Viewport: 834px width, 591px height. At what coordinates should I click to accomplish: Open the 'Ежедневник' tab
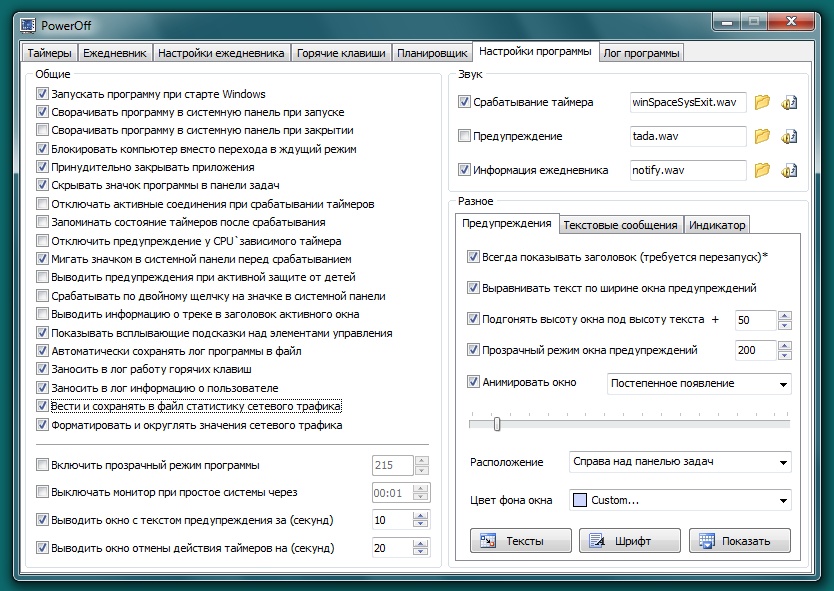pos(115,53)
